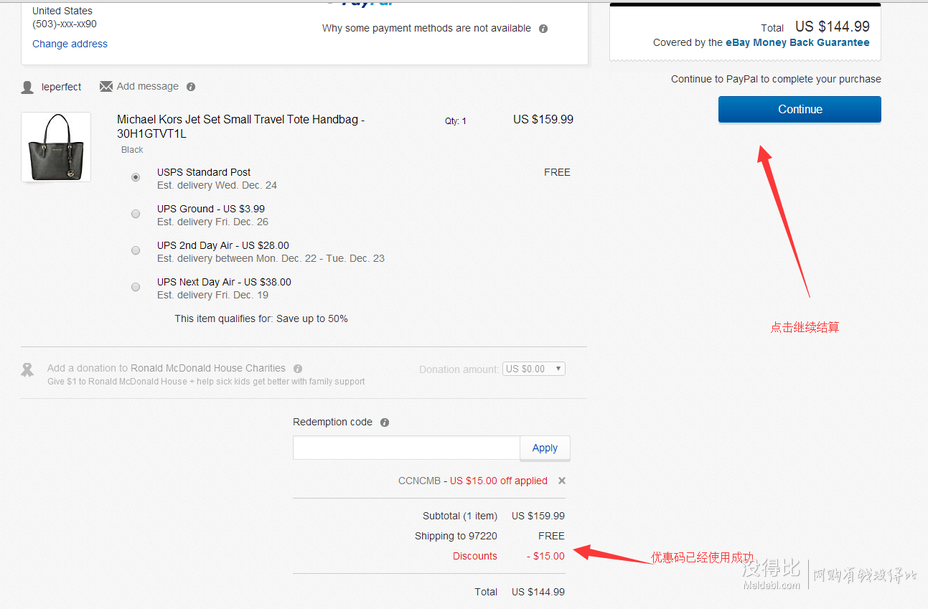Select UPS 2nd Day Air shipping
This screenshot has height=609, width=928.
point(136,250)
